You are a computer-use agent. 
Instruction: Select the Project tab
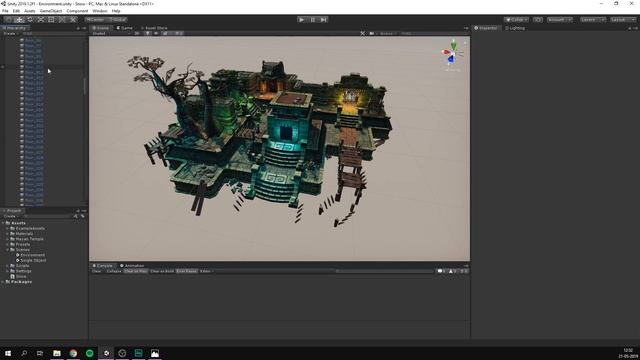[x=13, y=211]
